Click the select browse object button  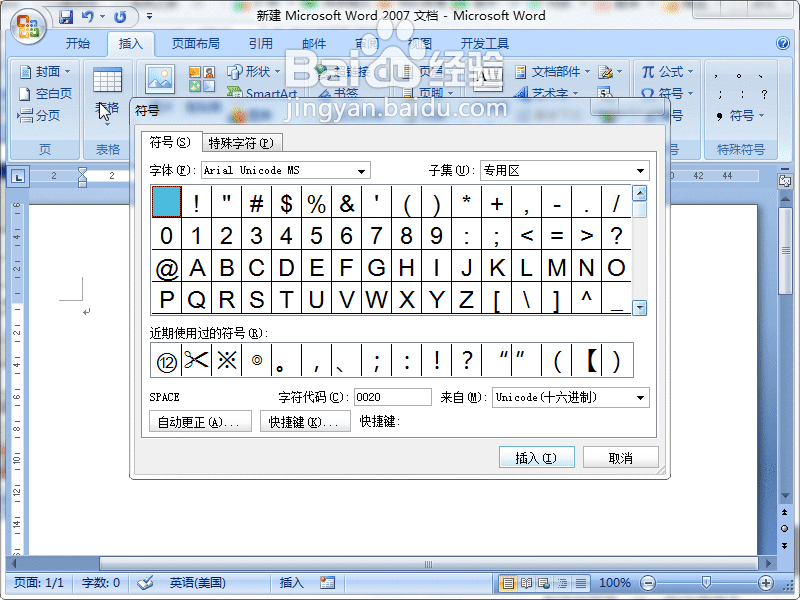(x=785, y=529)
